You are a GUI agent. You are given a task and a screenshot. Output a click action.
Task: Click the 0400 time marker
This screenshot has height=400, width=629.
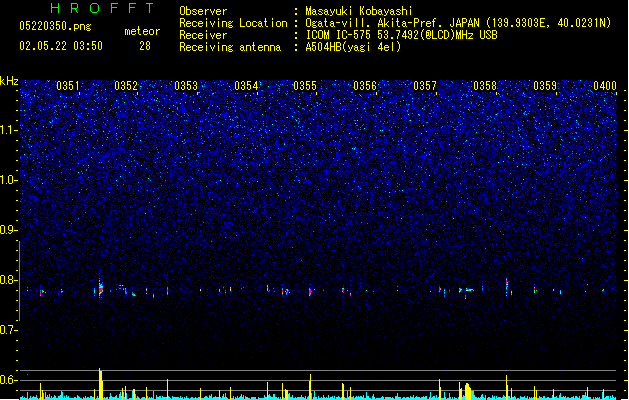(x=605, y=86)
